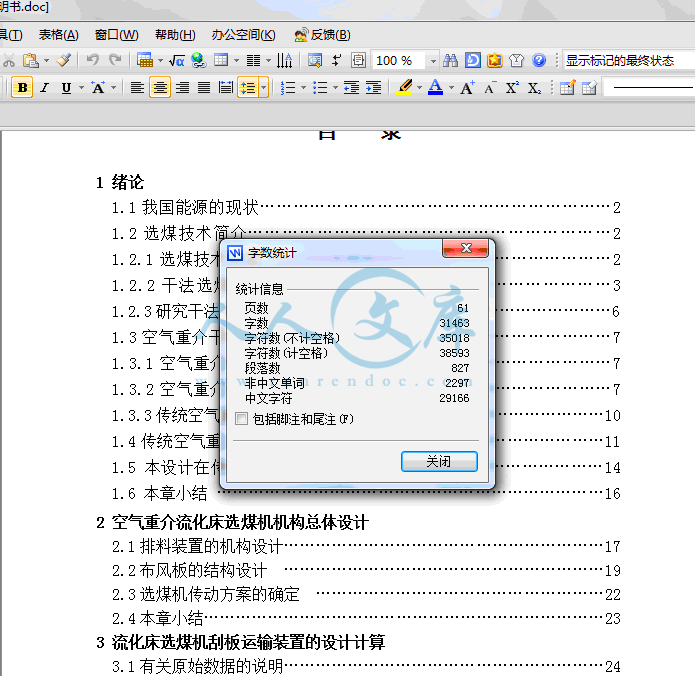Select the Format Painter brush icon
The image size is (695, 676).
(x=63, y=60)
